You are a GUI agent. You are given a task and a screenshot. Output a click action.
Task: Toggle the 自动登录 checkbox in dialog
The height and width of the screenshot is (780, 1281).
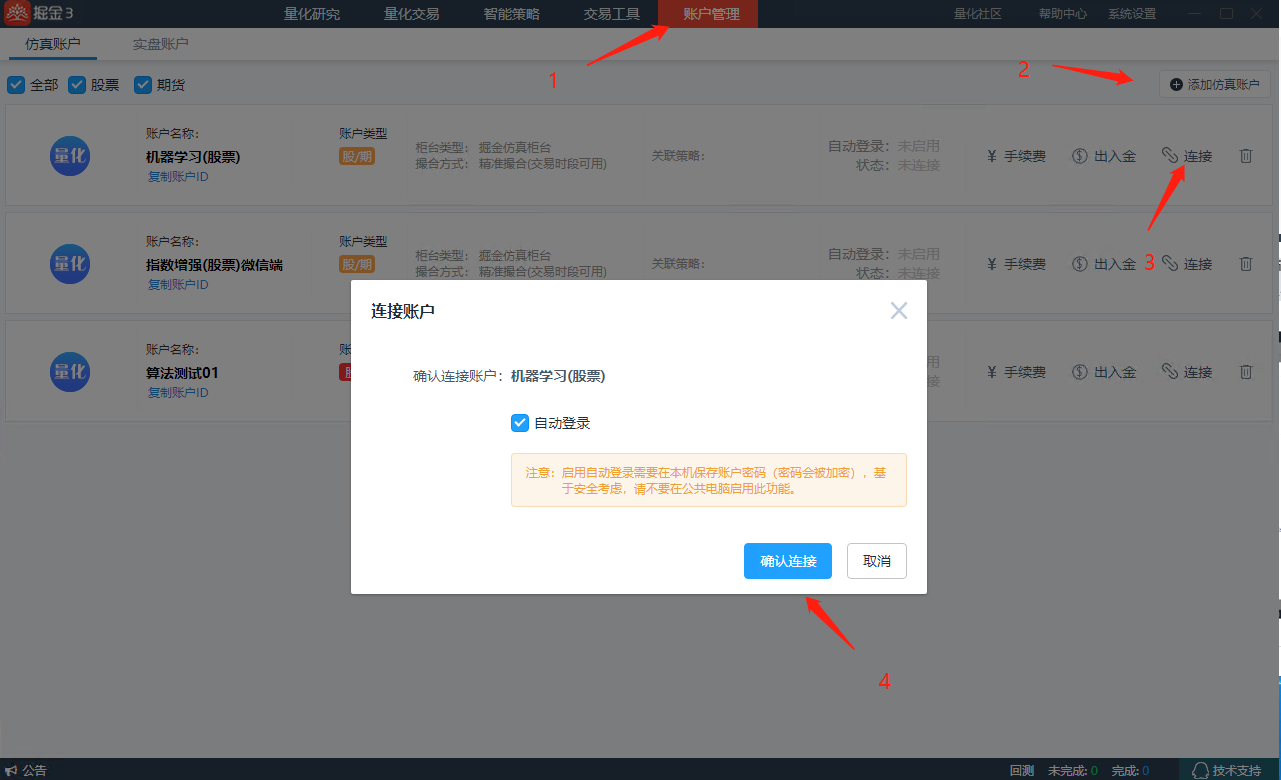coord(520,423)
